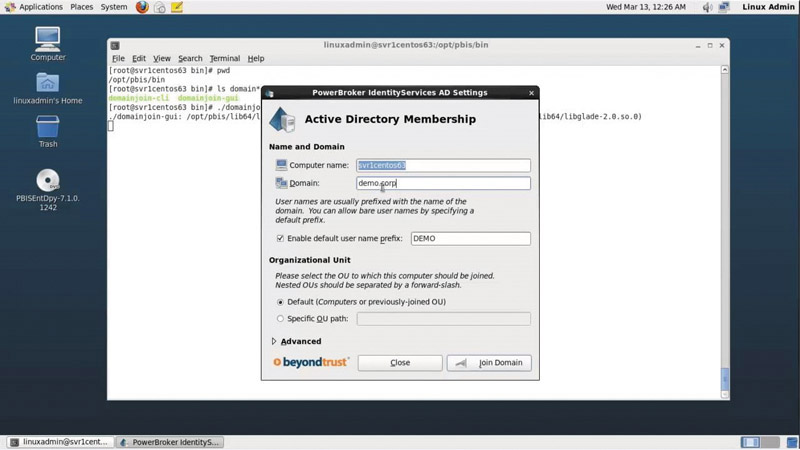Click the terminal scrollbar thumb
This screenshot has width=800, height=450.
click(x=724, y=379)
